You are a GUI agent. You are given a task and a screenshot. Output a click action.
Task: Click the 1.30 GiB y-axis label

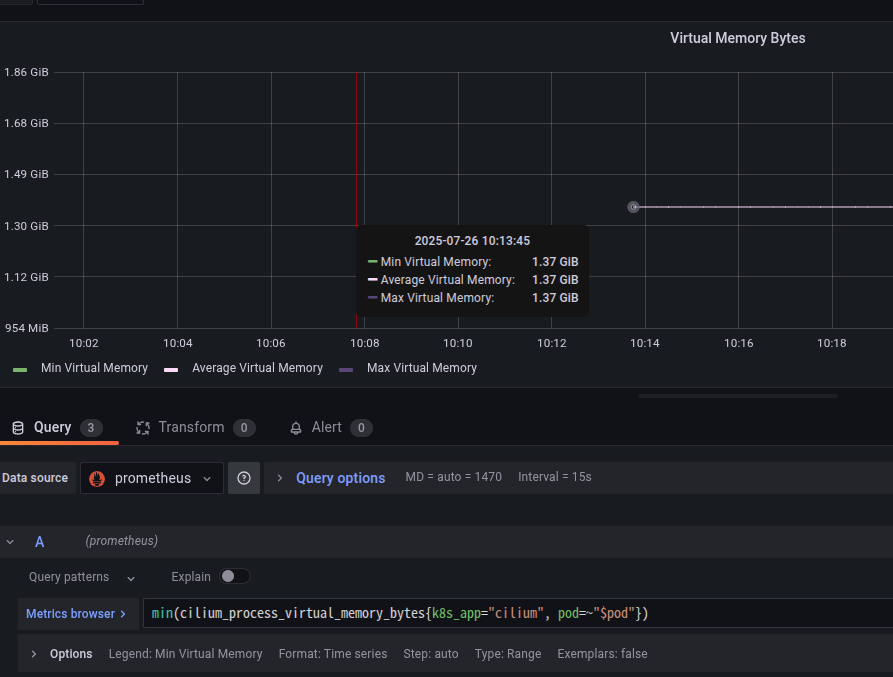pos(26,226)
